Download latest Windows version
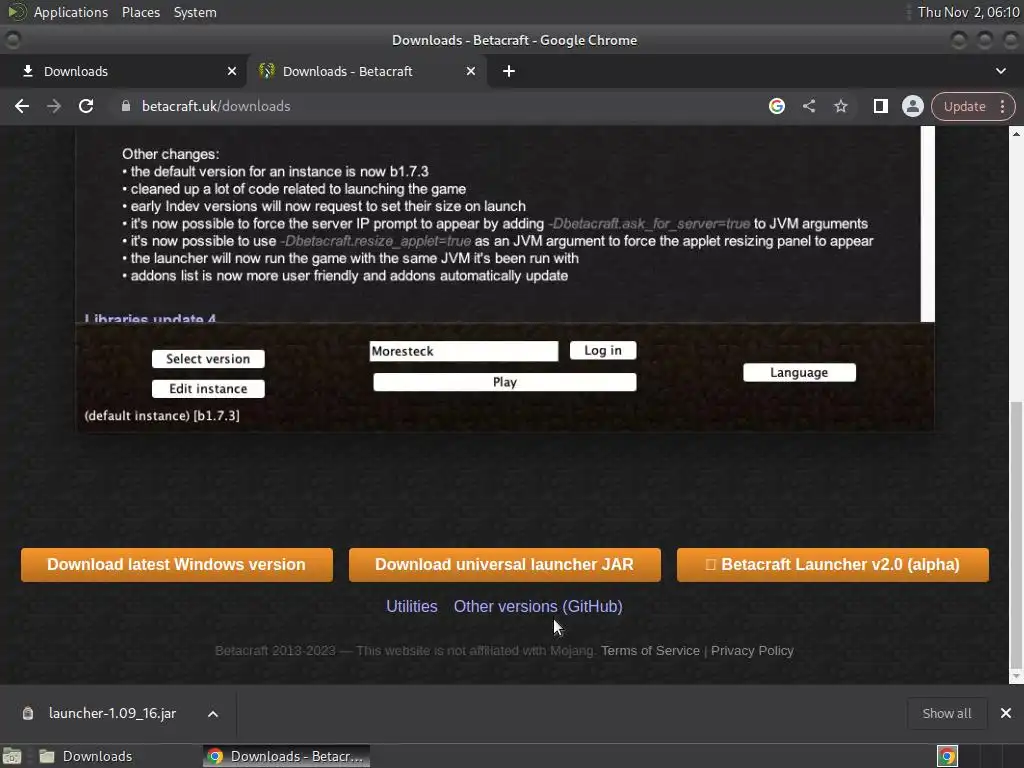 [176, 565]
